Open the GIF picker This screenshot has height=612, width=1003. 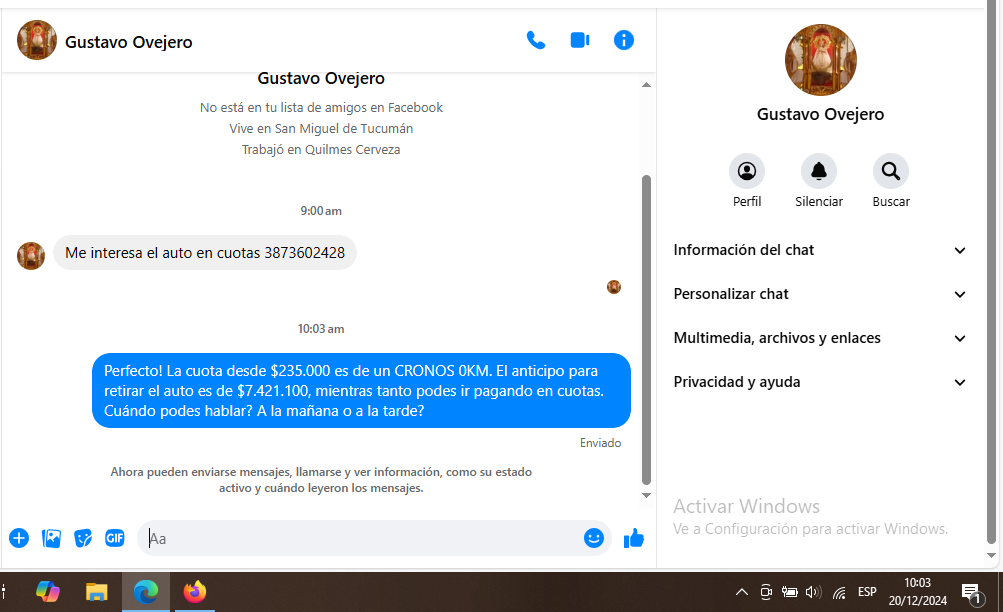click(x=115, y=538)
